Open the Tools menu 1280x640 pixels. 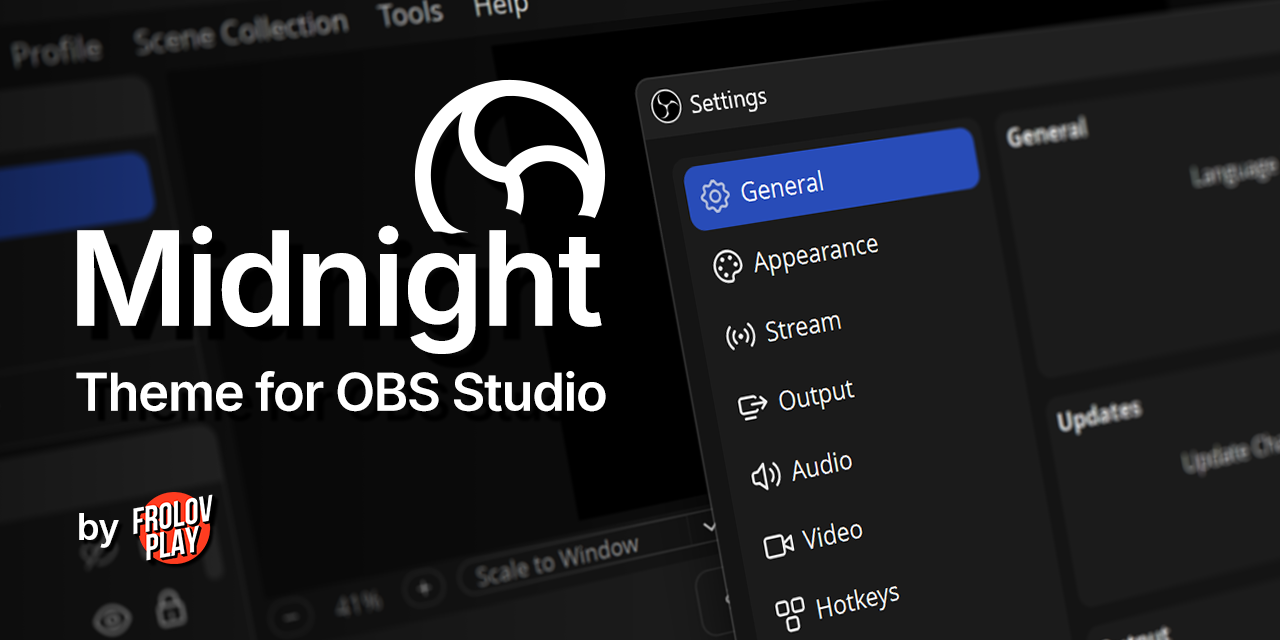tap(409, 12)
